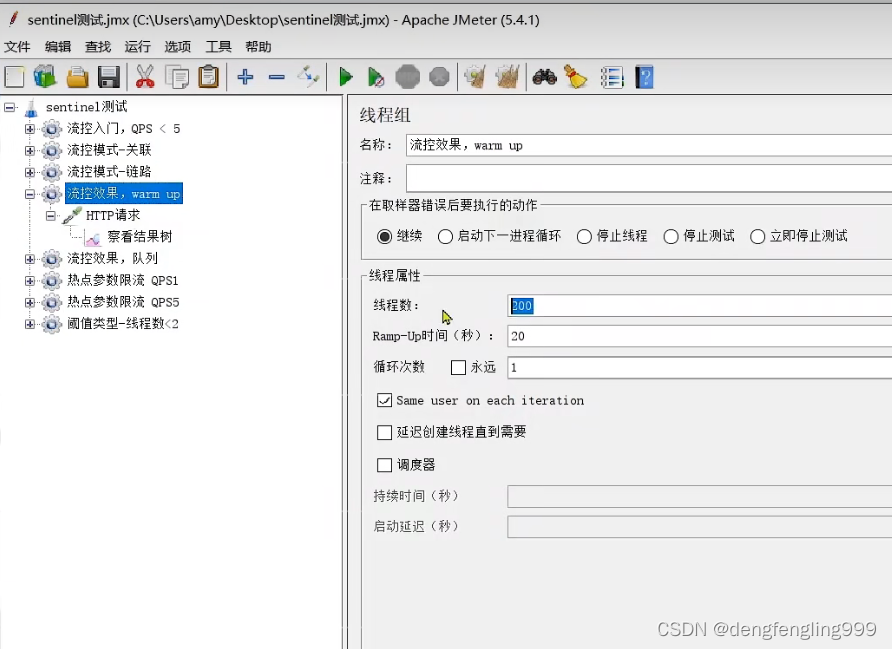Viewport: 892px width, 649px height.
Task: Click the Stop test icon
Action: click(407, 77)
